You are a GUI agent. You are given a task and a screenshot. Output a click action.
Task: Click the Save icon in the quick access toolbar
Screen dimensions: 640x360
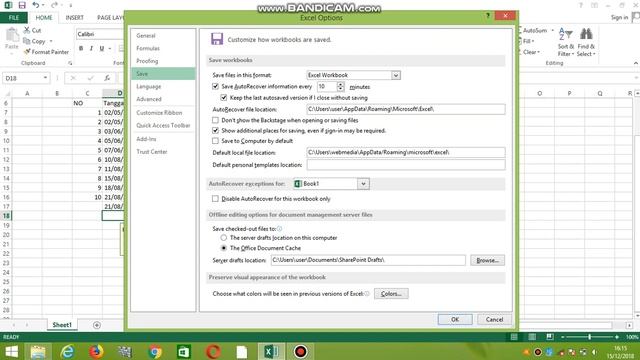point(22,5)
